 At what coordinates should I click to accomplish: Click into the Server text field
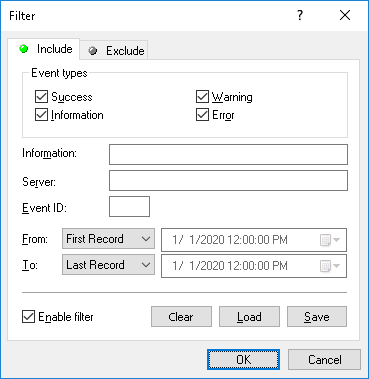point(228,181)
